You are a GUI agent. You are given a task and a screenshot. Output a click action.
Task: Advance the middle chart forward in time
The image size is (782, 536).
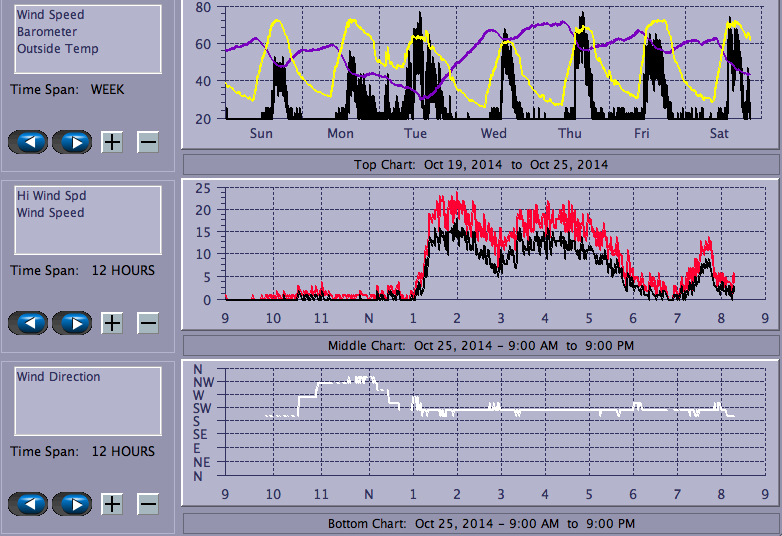[71, 323]
